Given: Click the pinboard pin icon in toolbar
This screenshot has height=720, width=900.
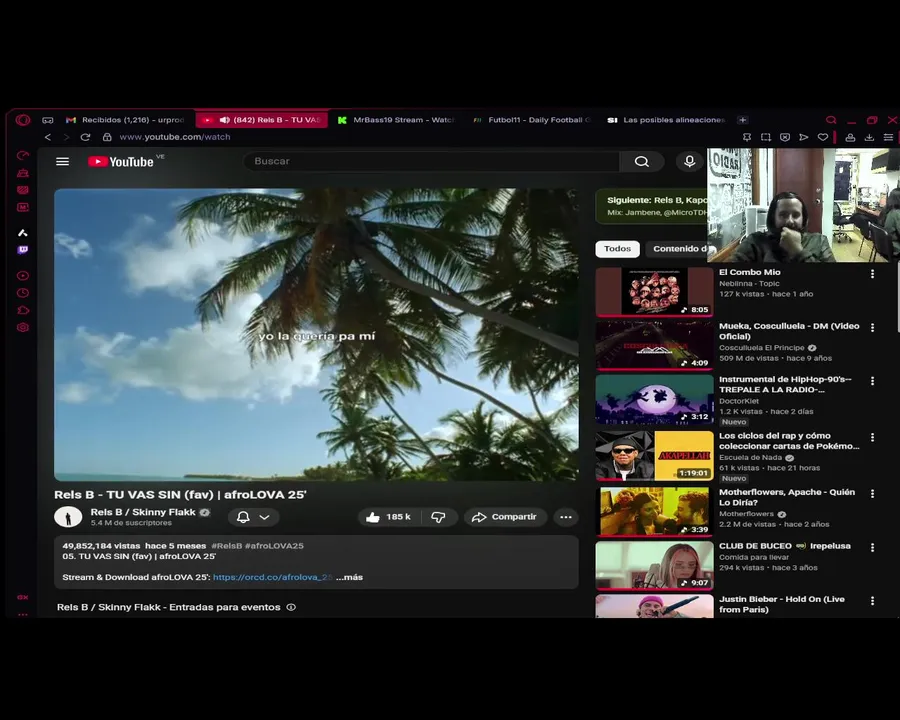Looking at the screenshot, I should (747, 137).
